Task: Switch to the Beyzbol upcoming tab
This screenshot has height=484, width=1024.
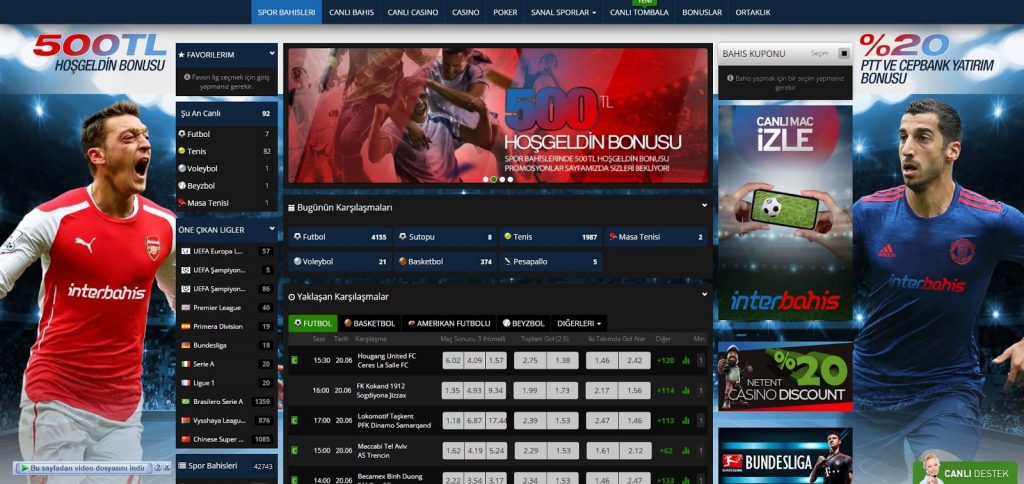Action: (x=524, y=323)
